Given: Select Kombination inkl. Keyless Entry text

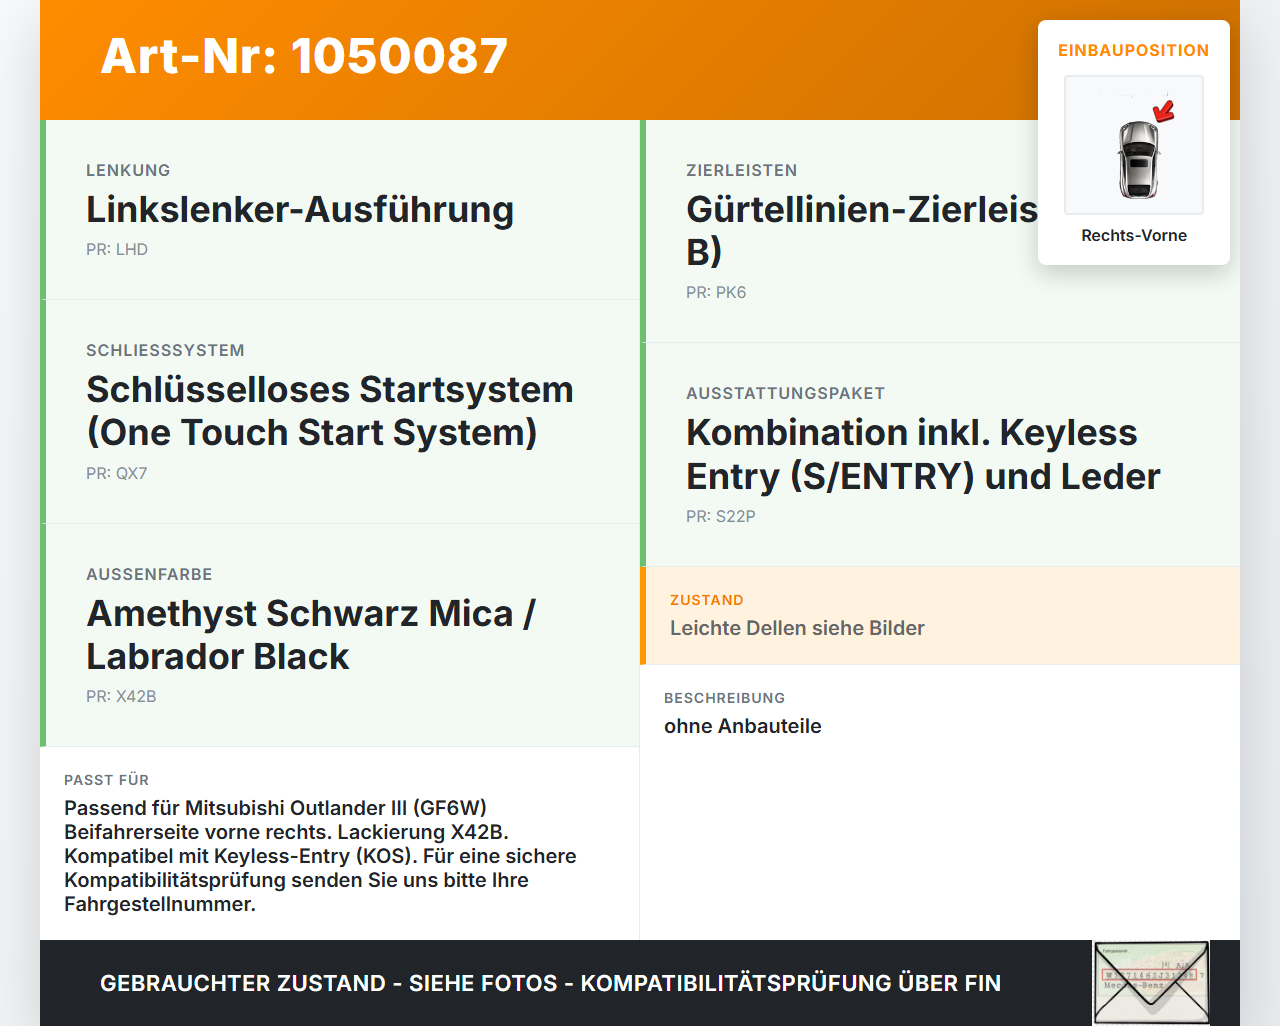Looking at the screenshot, I should coord(923,454).
